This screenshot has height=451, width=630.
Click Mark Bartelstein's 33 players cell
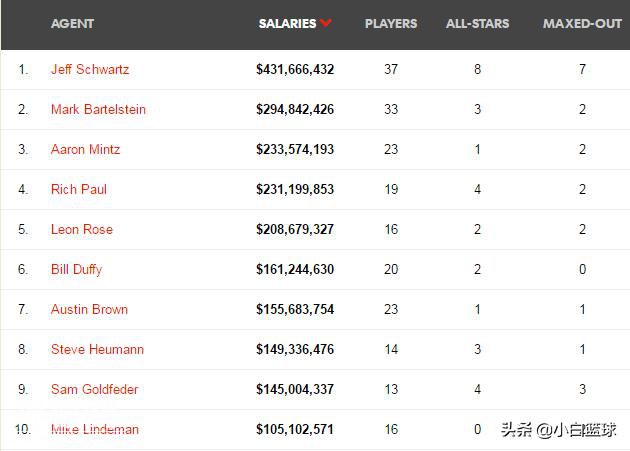coord(390,110)
